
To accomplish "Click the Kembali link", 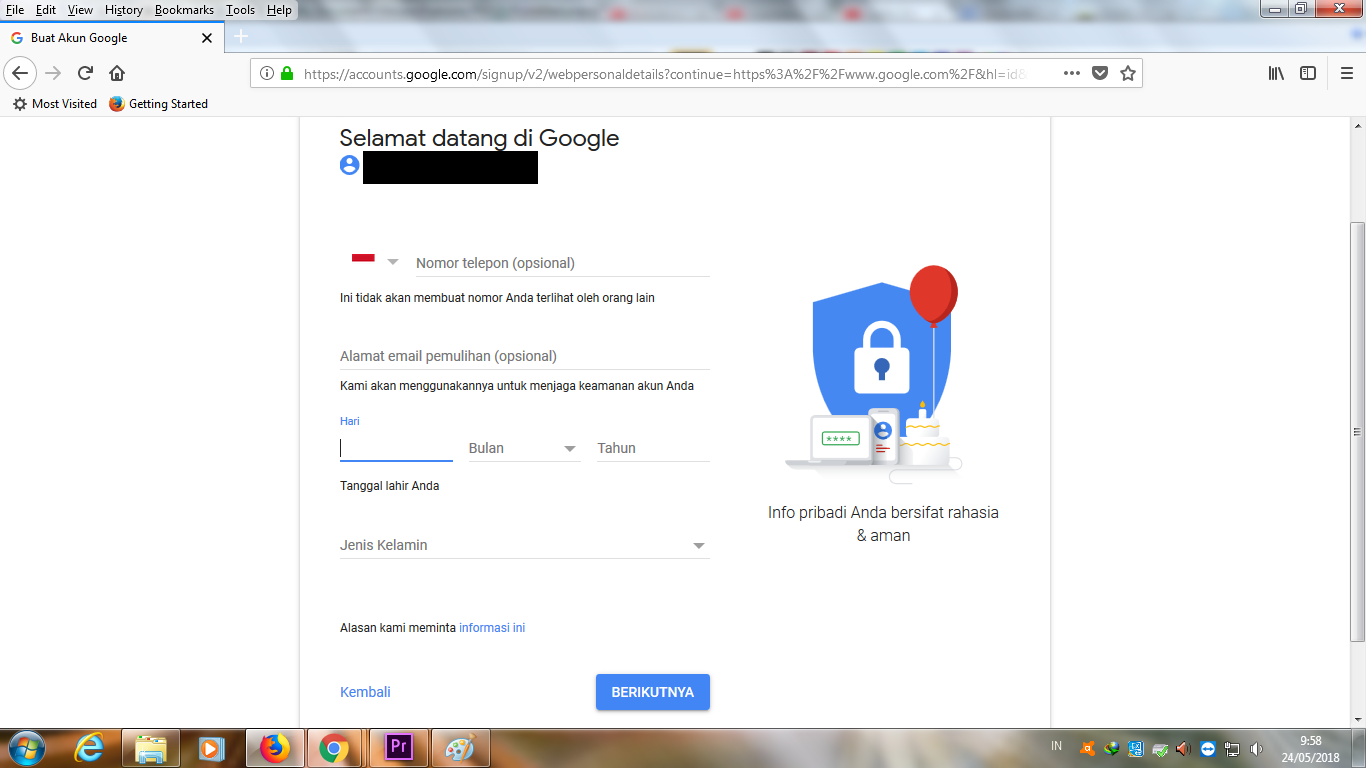I will [x=365, y=692].
